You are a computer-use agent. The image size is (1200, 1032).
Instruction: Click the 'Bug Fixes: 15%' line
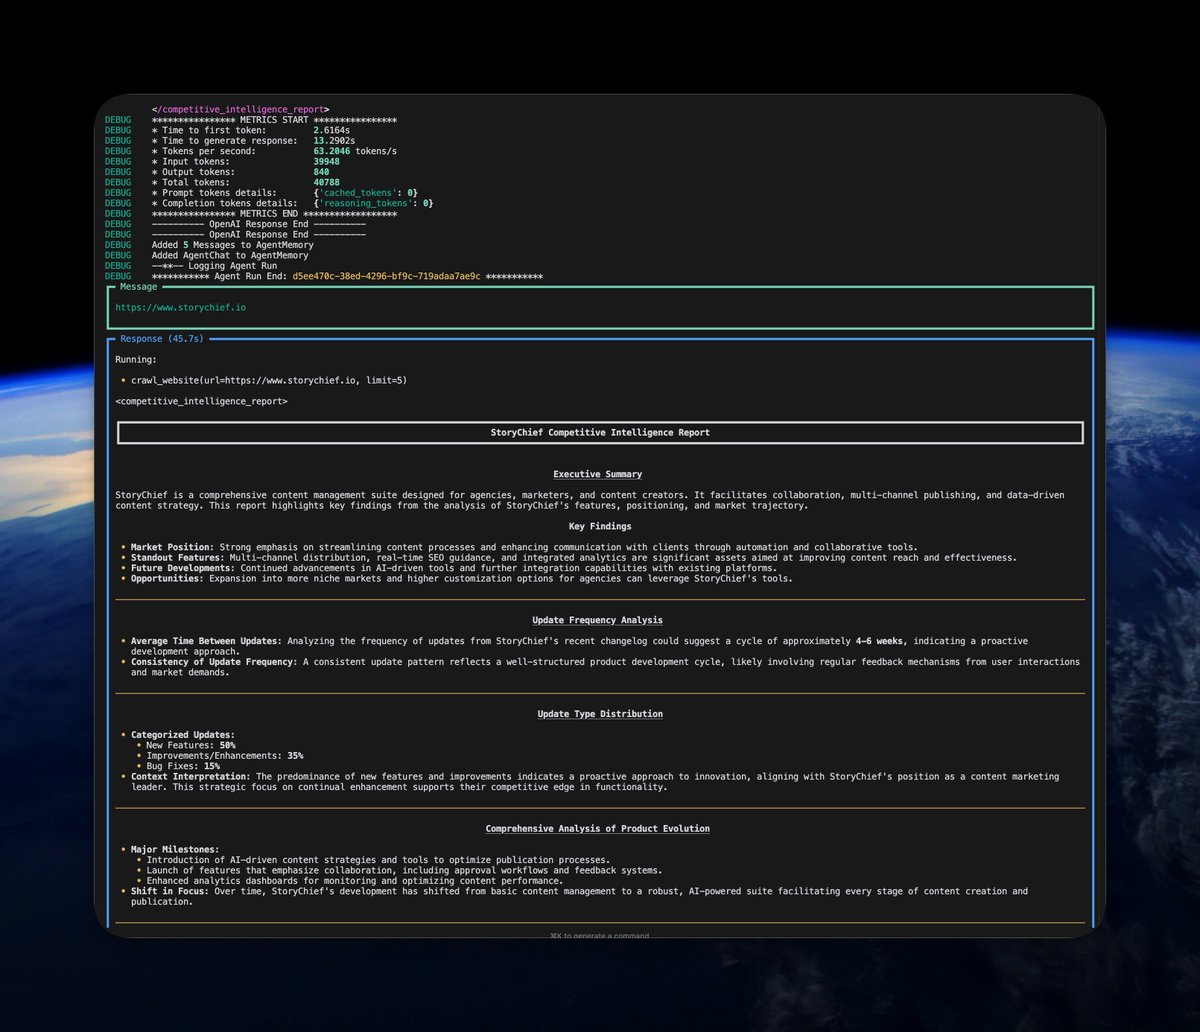point(183,766)
